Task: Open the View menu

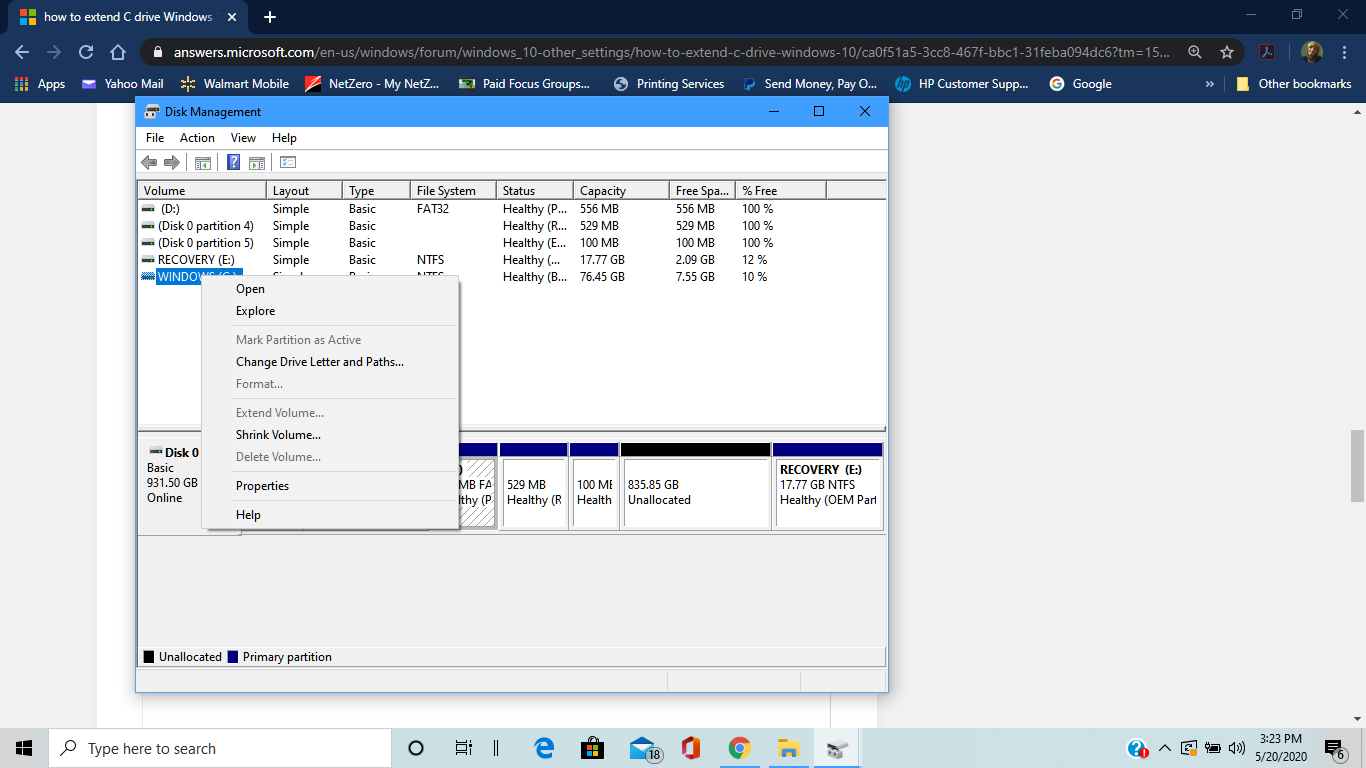Action: point(243,138)
